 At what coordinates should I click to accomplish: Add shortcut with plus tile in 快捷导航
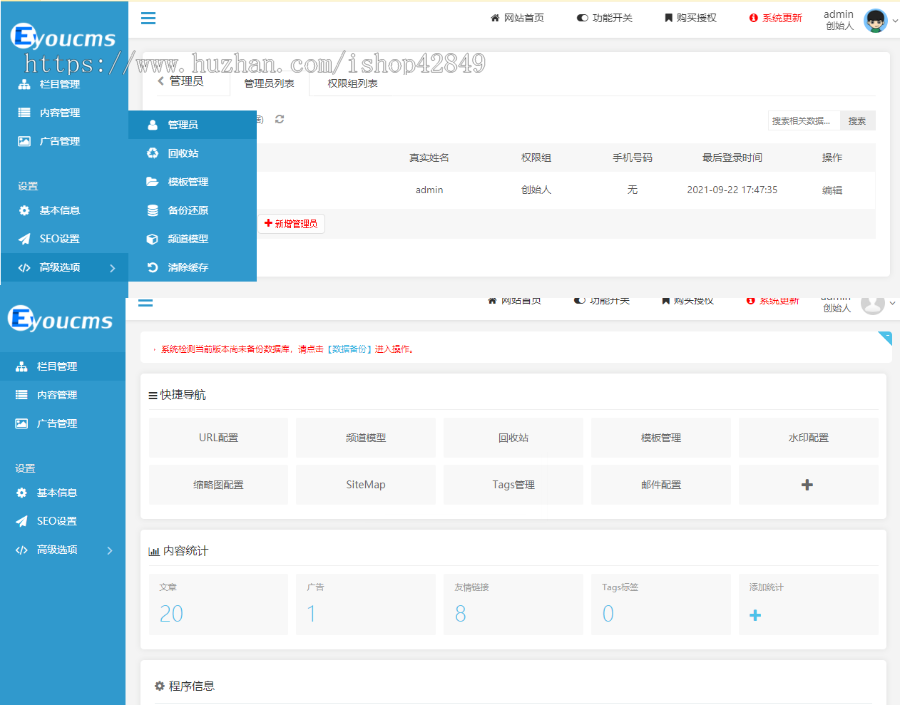point(808,485)
